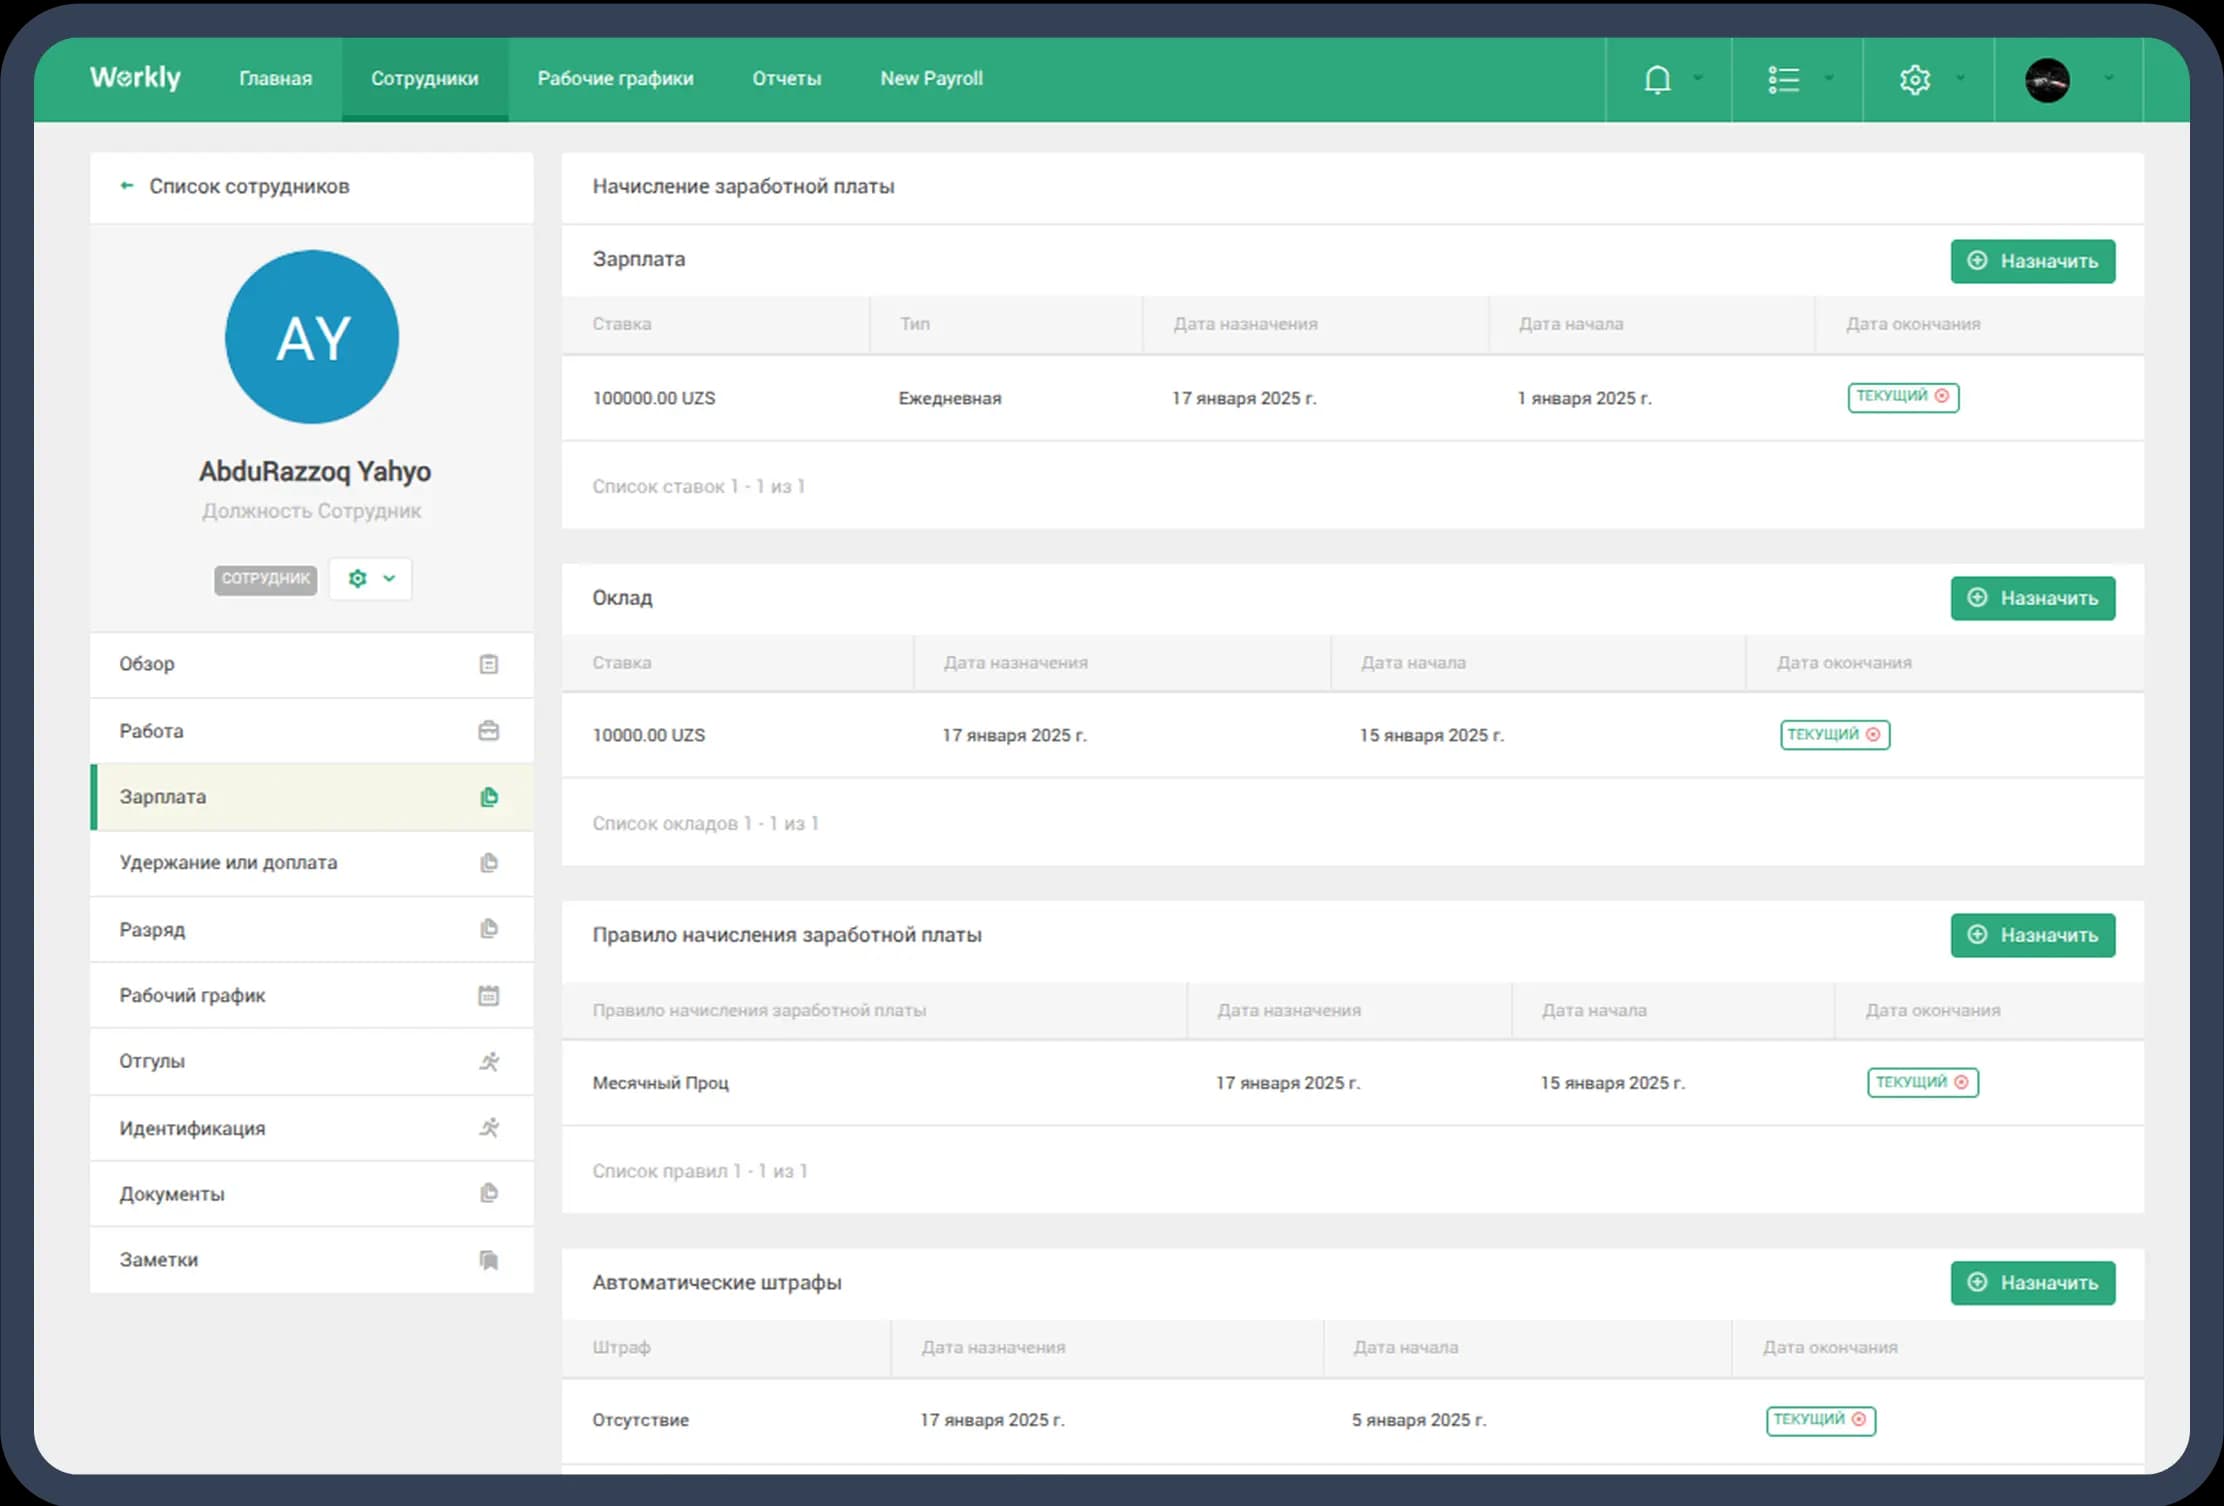
Task: Go back via Список сотрудников link
Action: tap(250, 186)
